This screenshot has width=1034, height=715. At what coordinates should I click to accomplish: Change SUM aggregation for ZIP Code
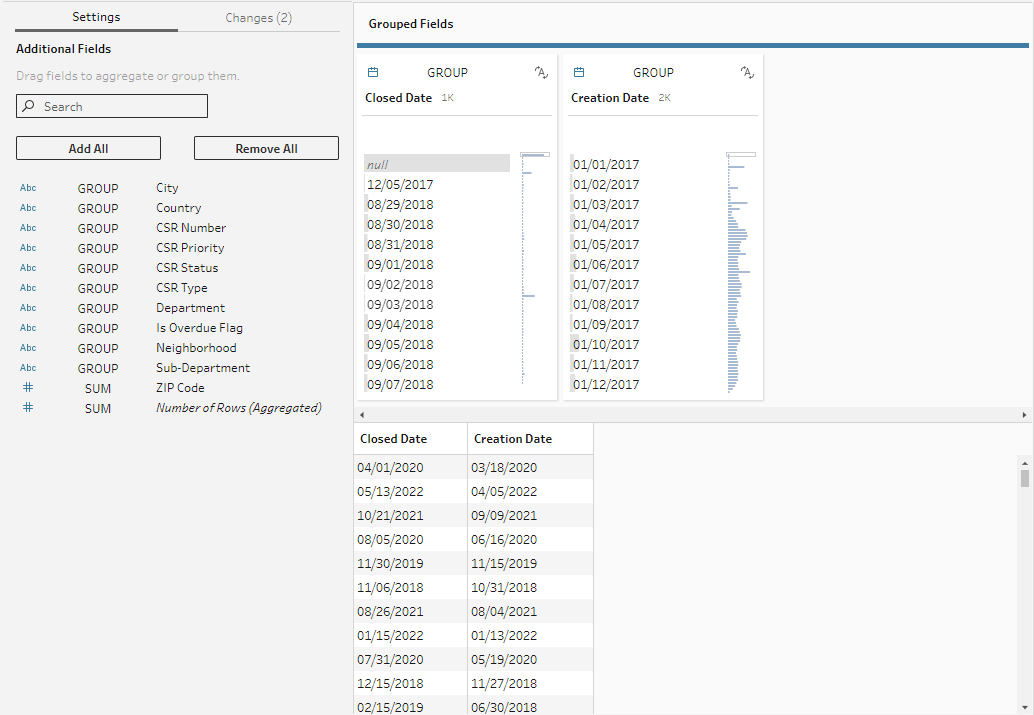tap(98, 388)
